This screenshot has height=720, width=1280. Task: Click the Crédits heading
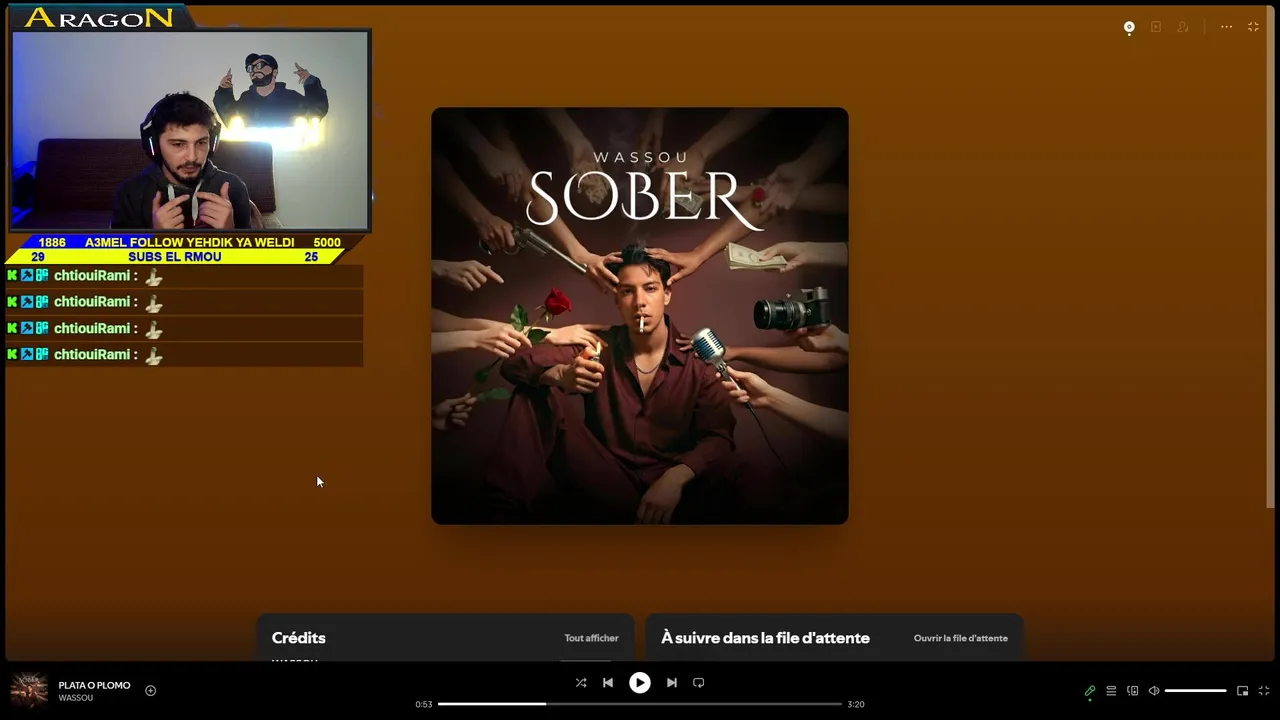pos(299,638)
